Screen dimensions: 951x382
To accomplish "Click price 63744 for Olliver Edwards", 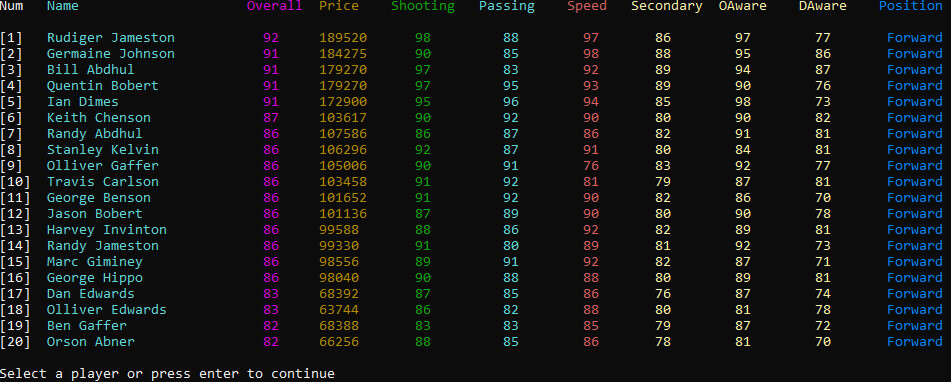I will (339, 310).
